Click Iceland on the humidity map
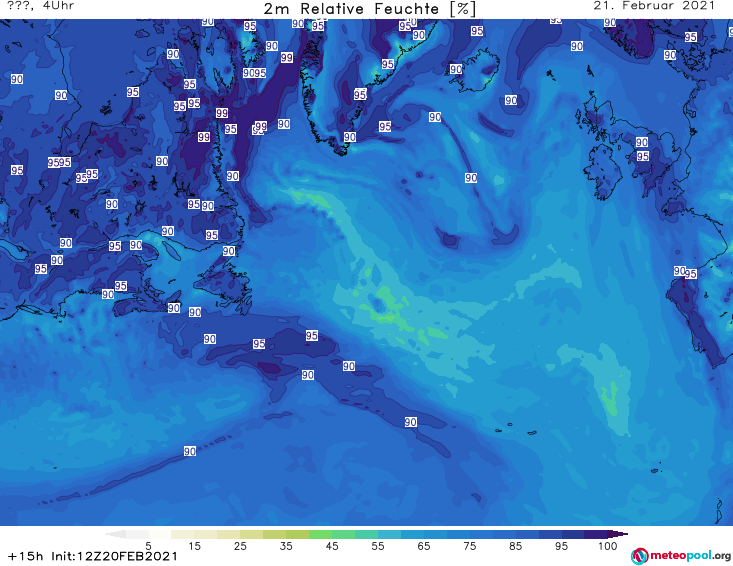 474,72
